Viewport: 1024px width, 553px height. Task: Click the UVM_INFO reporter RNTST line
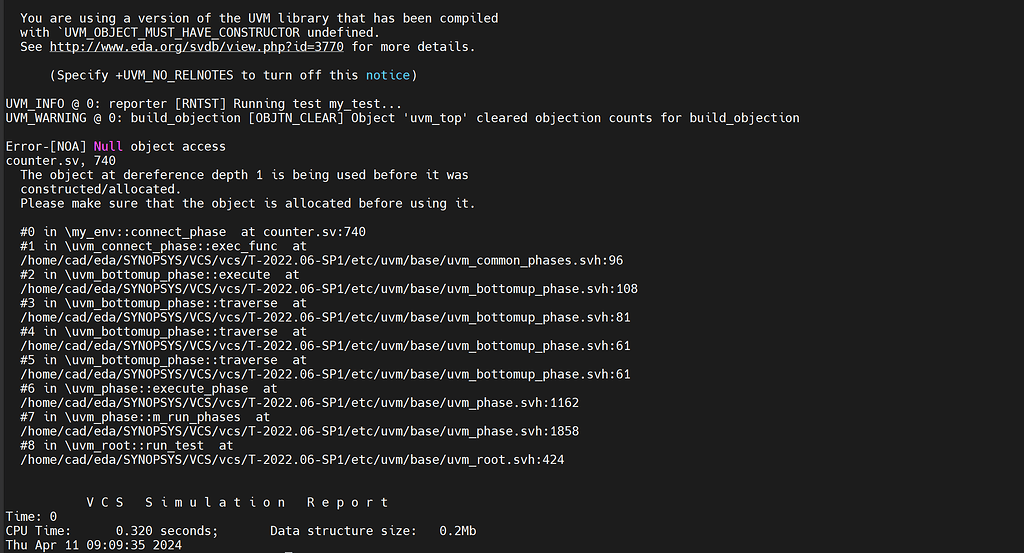[x=204, y=104]
